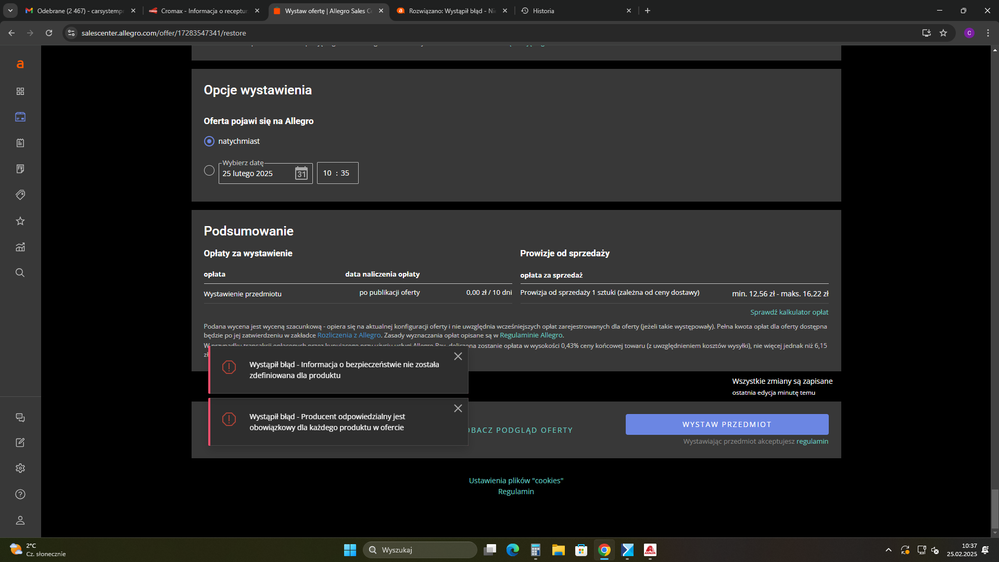Viewport: 999px width, 562px height.
Task: Switch to the Historia tab
Action: pyautogui.click(x=577, y=11)
